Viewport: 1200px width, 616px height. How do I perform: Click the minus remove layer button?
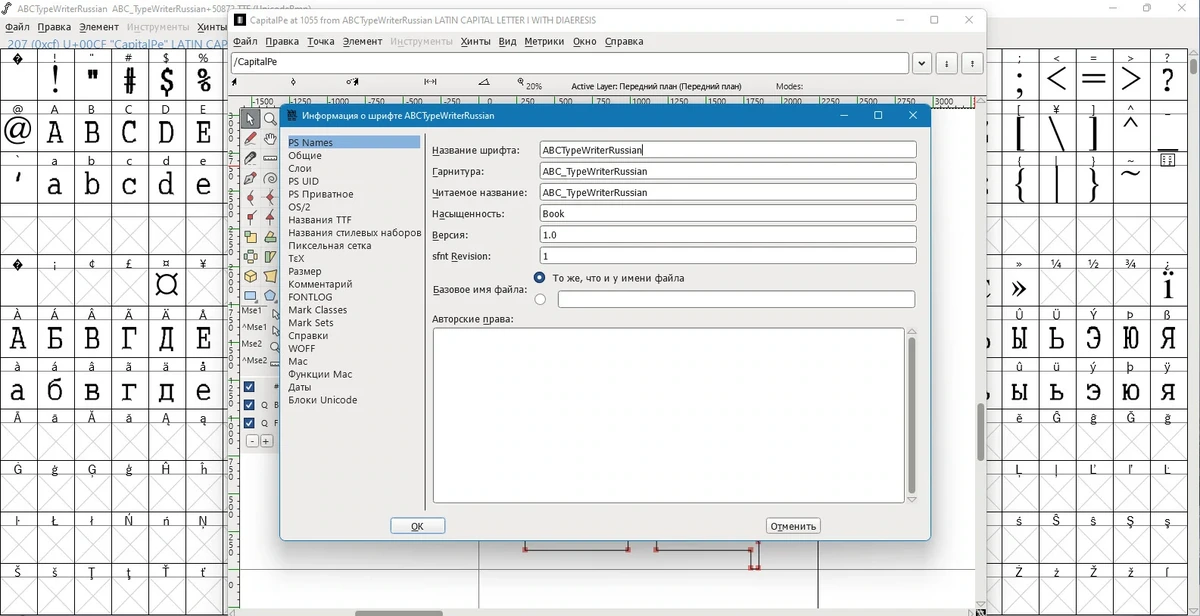252,441
